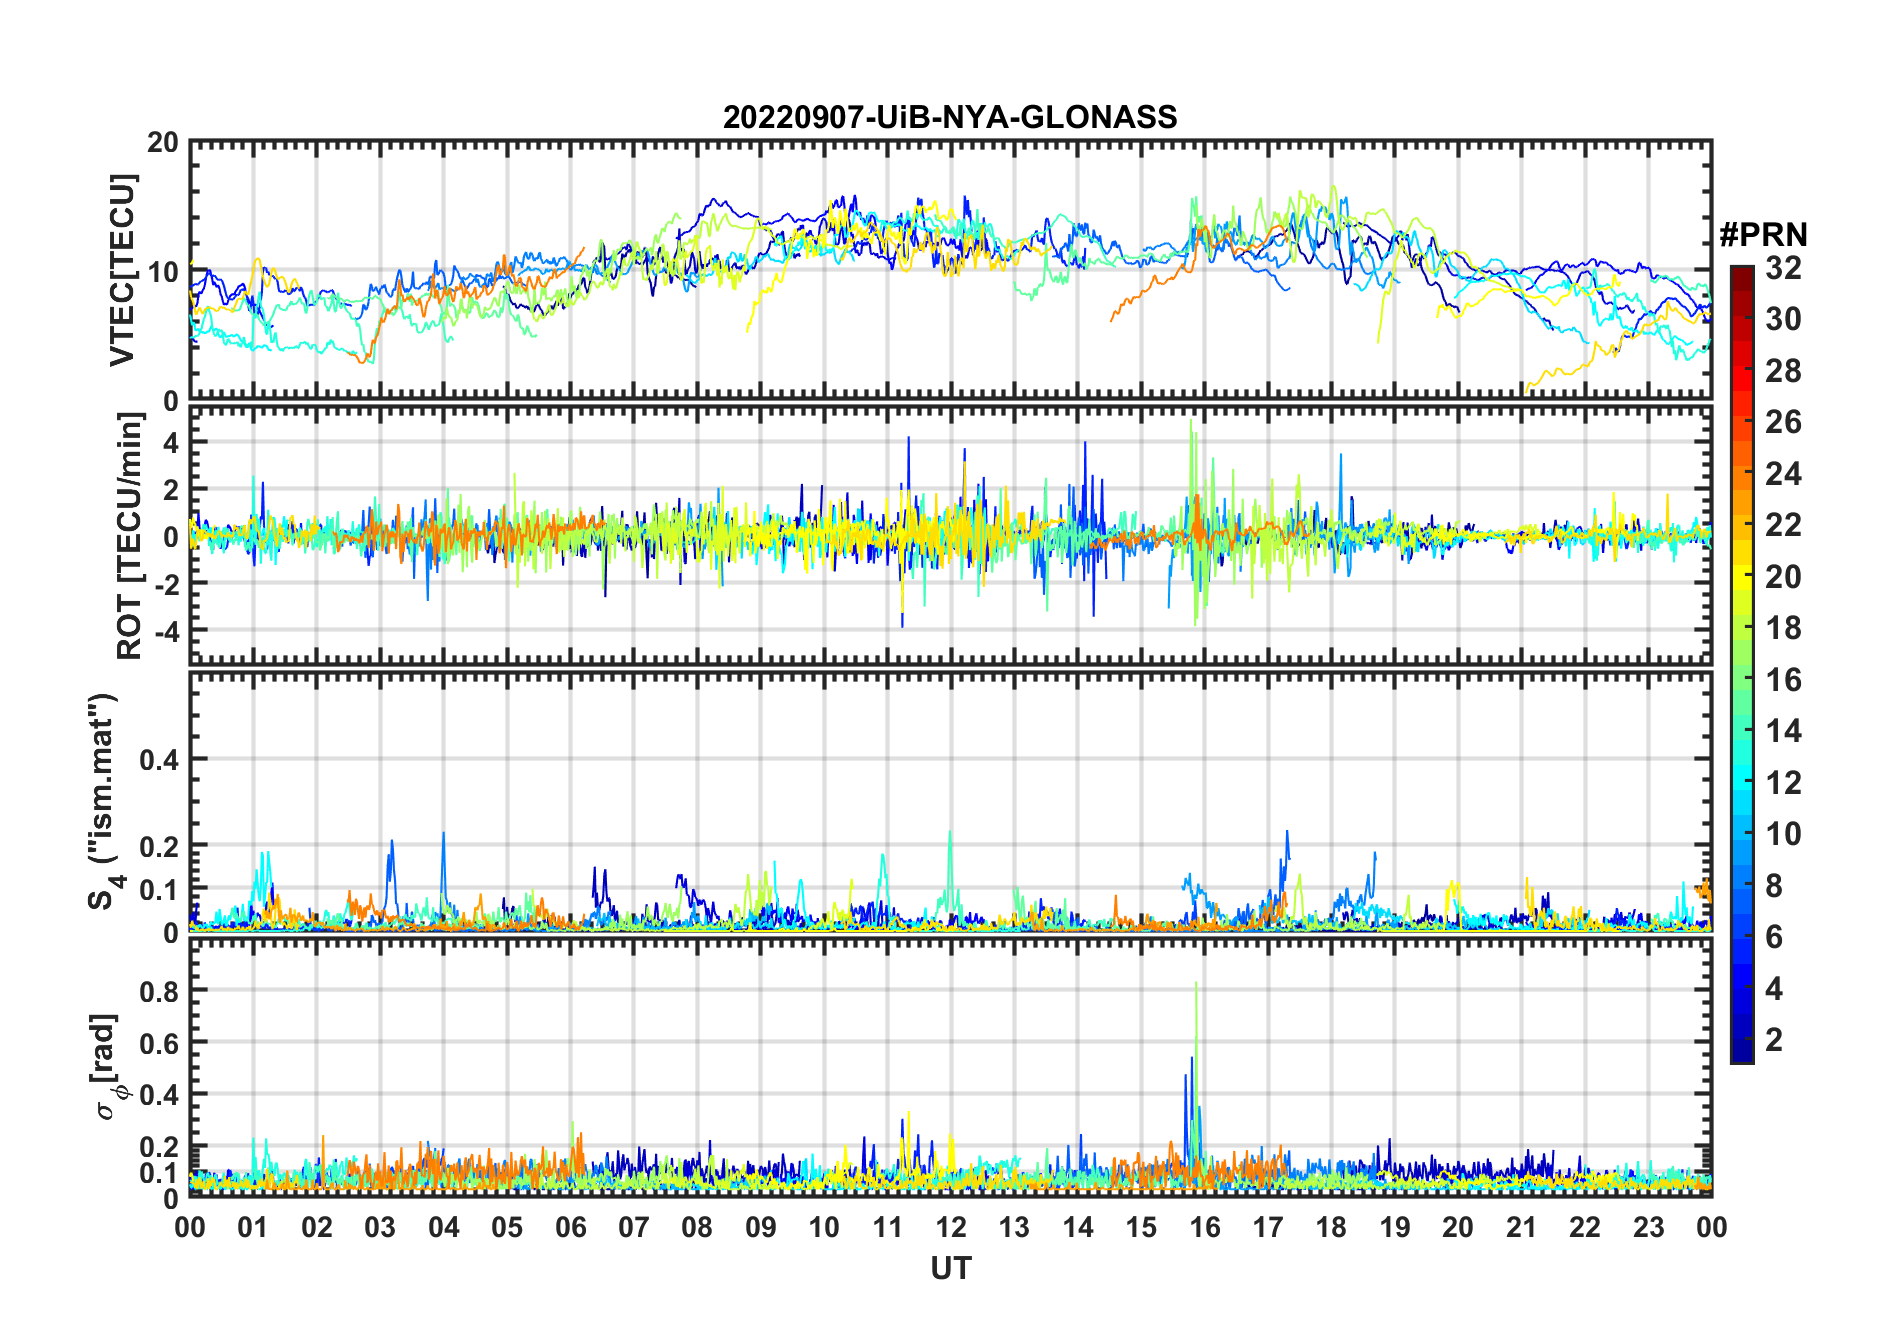The width and height of the screenshot is (1902, 1330).
Task: Click the UT axis hour label 07
Action: (634, 1227)
